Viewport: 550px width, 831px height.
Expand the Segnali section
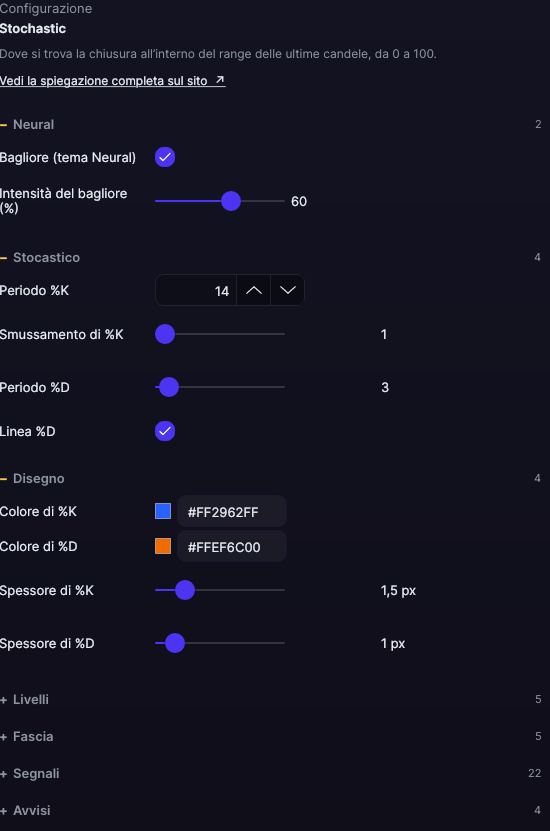pyautogui.click(x=30, y=774)
